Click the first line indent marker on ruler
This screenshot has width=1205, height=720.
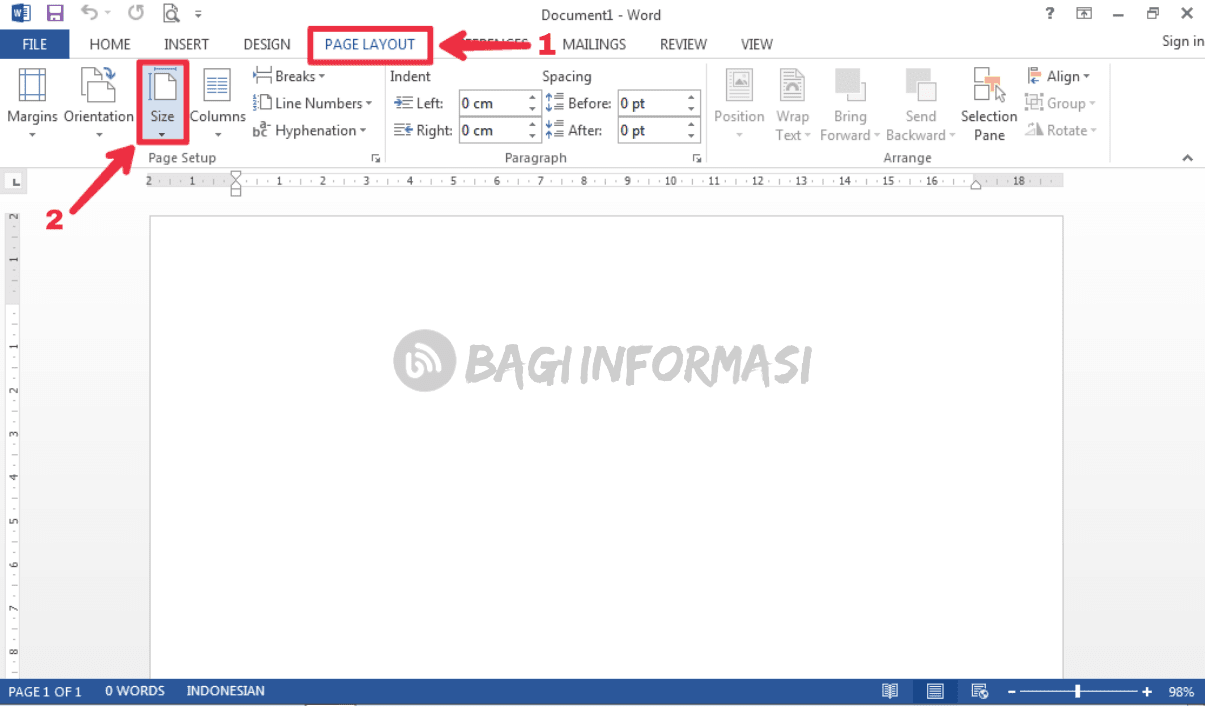[236, 176]
